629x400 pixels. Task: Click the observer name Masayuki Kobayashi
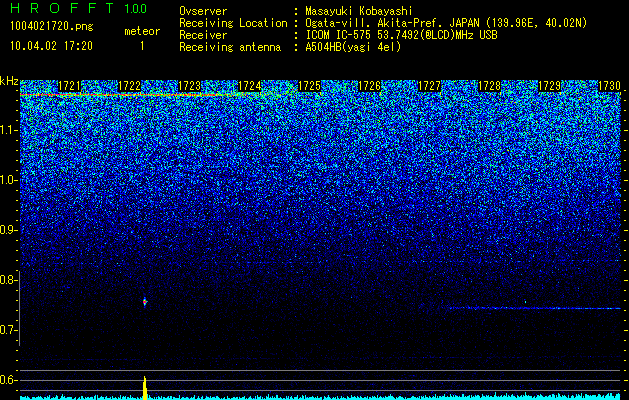(x=359, y=11)
